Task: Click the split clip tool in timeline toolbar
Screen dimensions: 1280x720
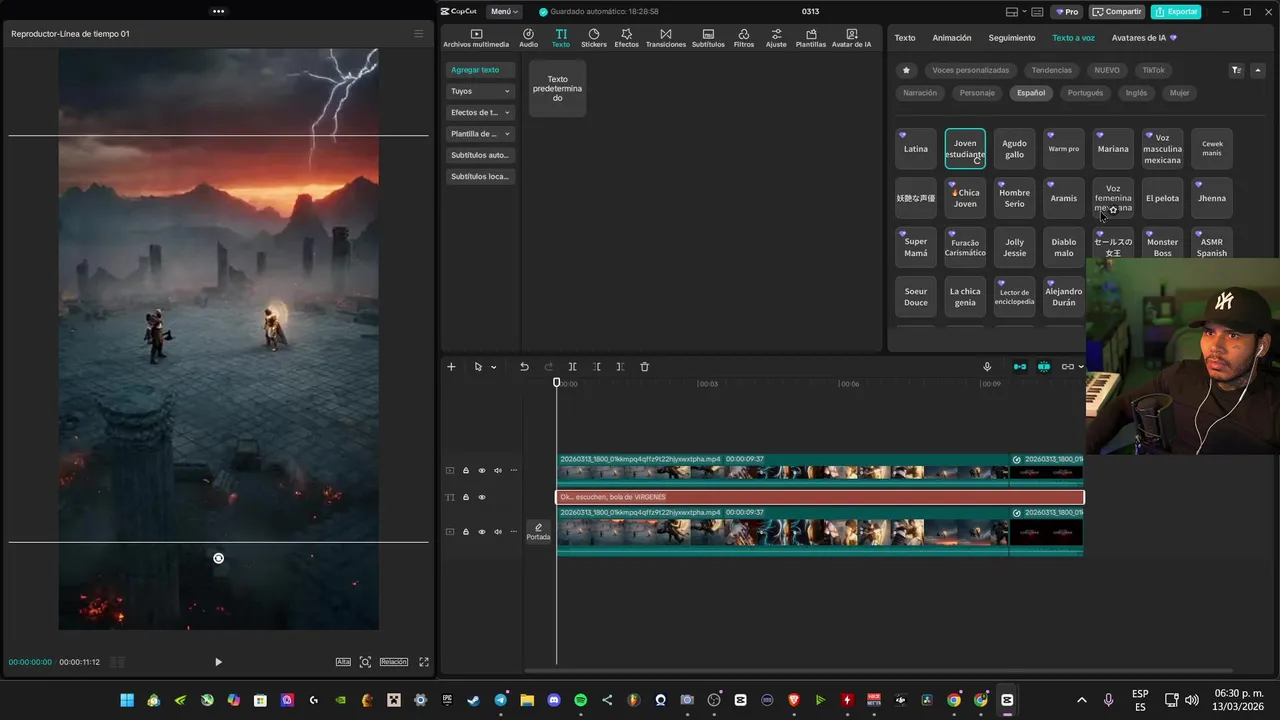Action: pos(572,367)
